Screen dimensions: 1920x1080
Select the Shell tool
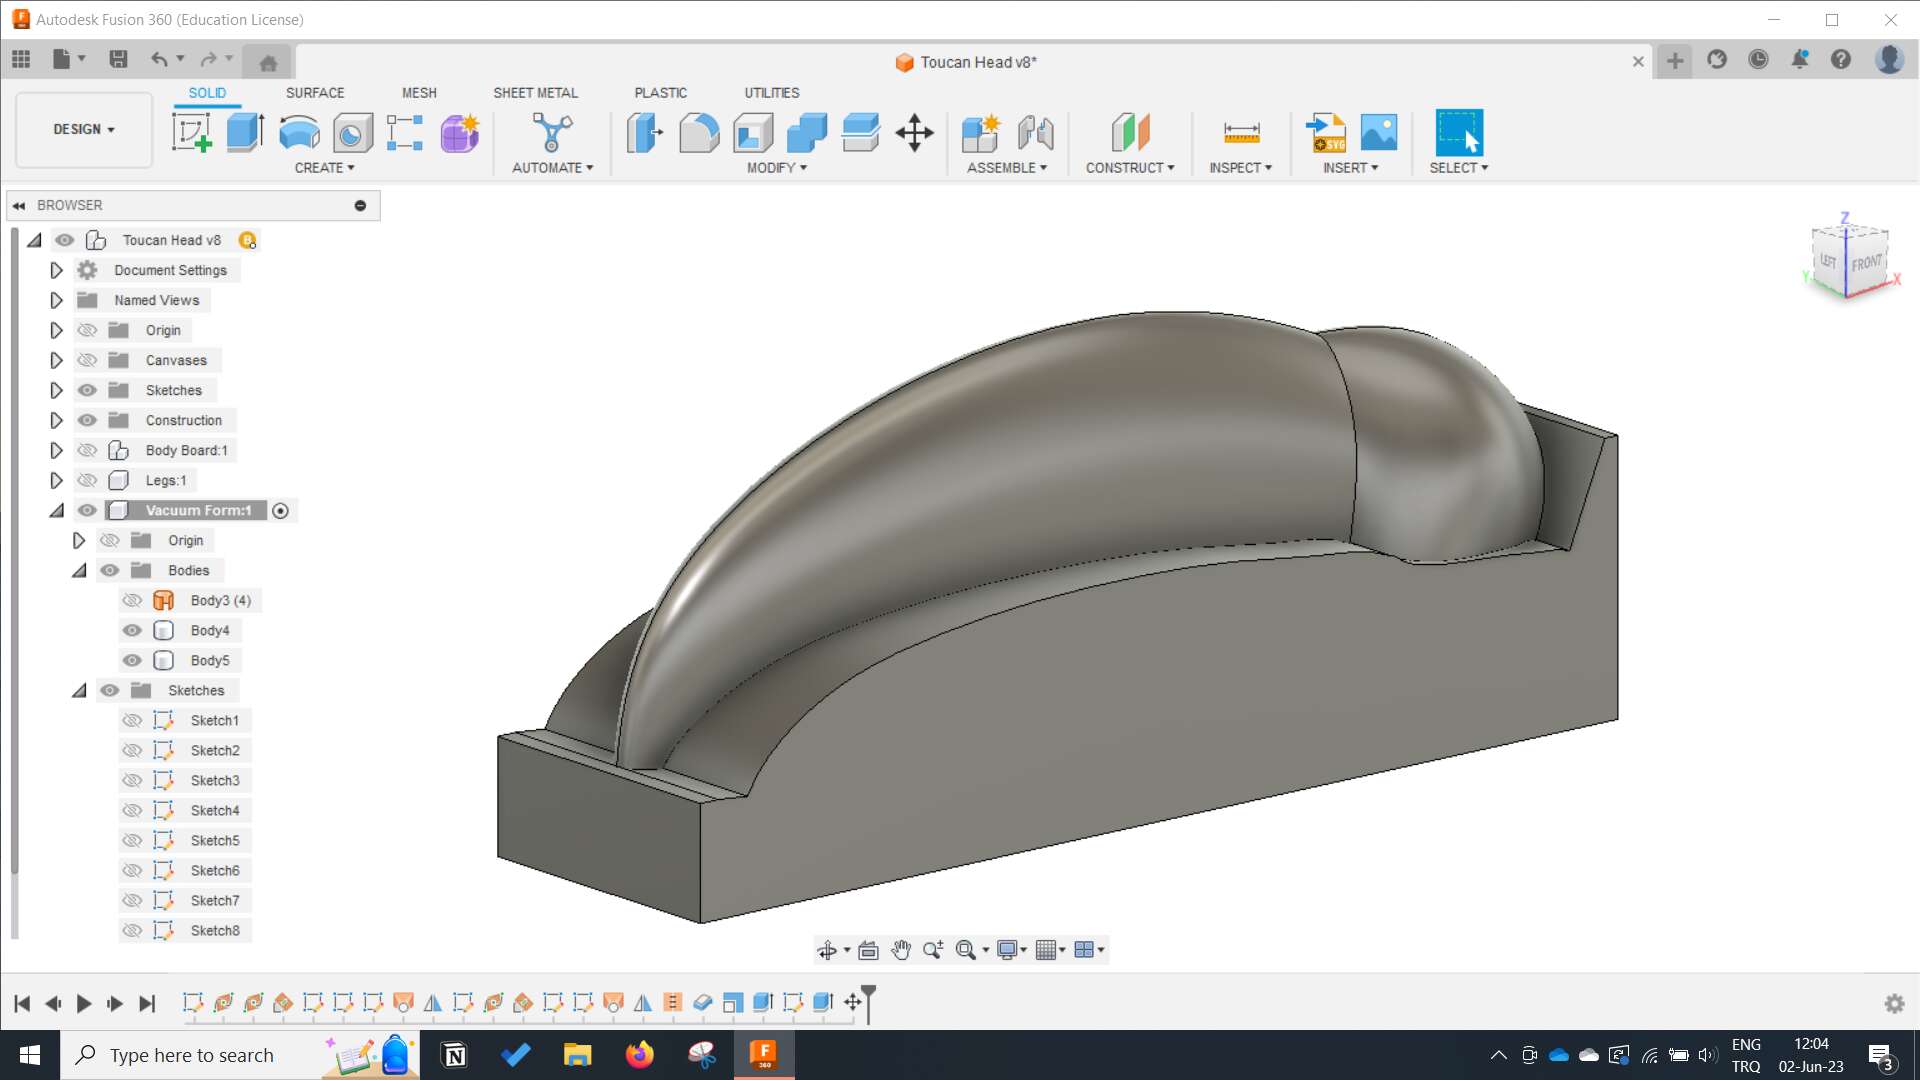tap(753, 132)
